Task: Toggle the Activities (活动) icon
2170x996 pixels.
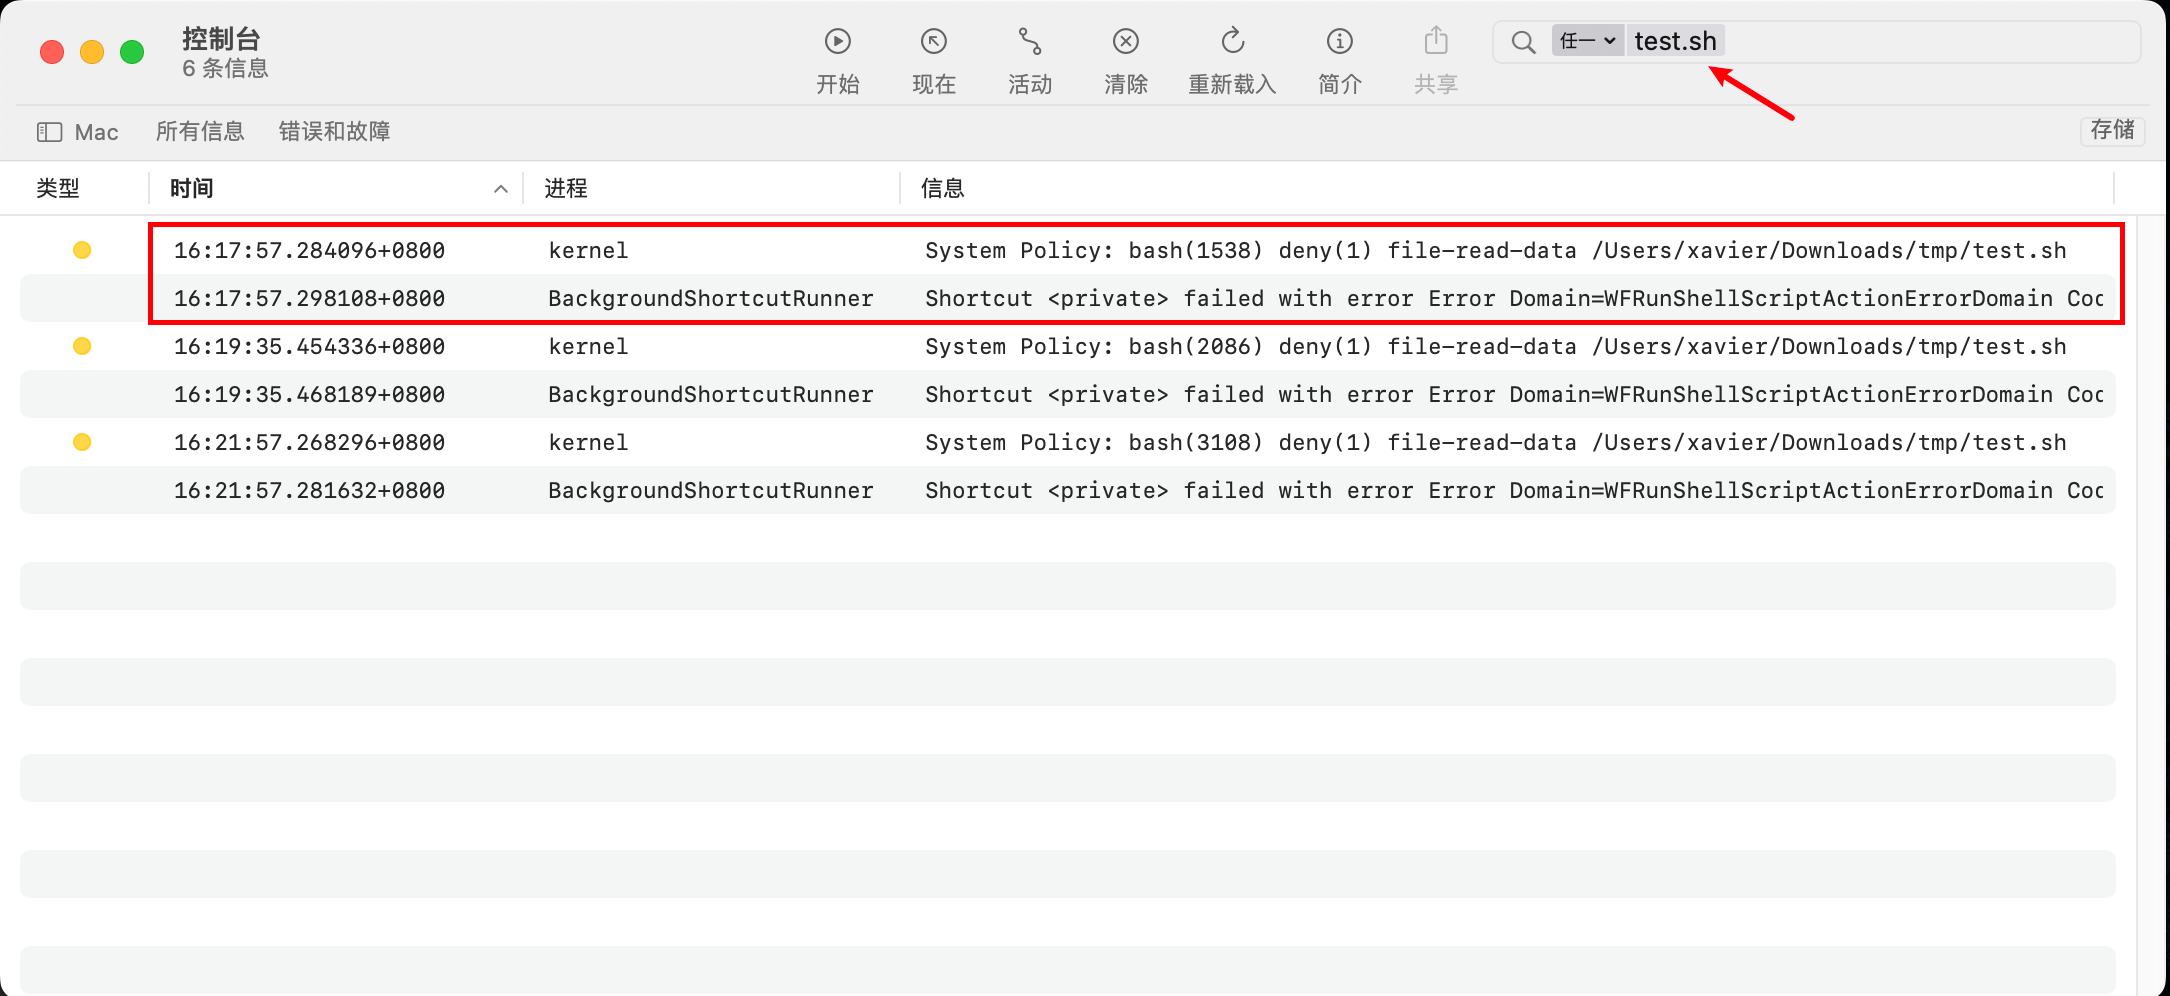Action: point(1030,42)
